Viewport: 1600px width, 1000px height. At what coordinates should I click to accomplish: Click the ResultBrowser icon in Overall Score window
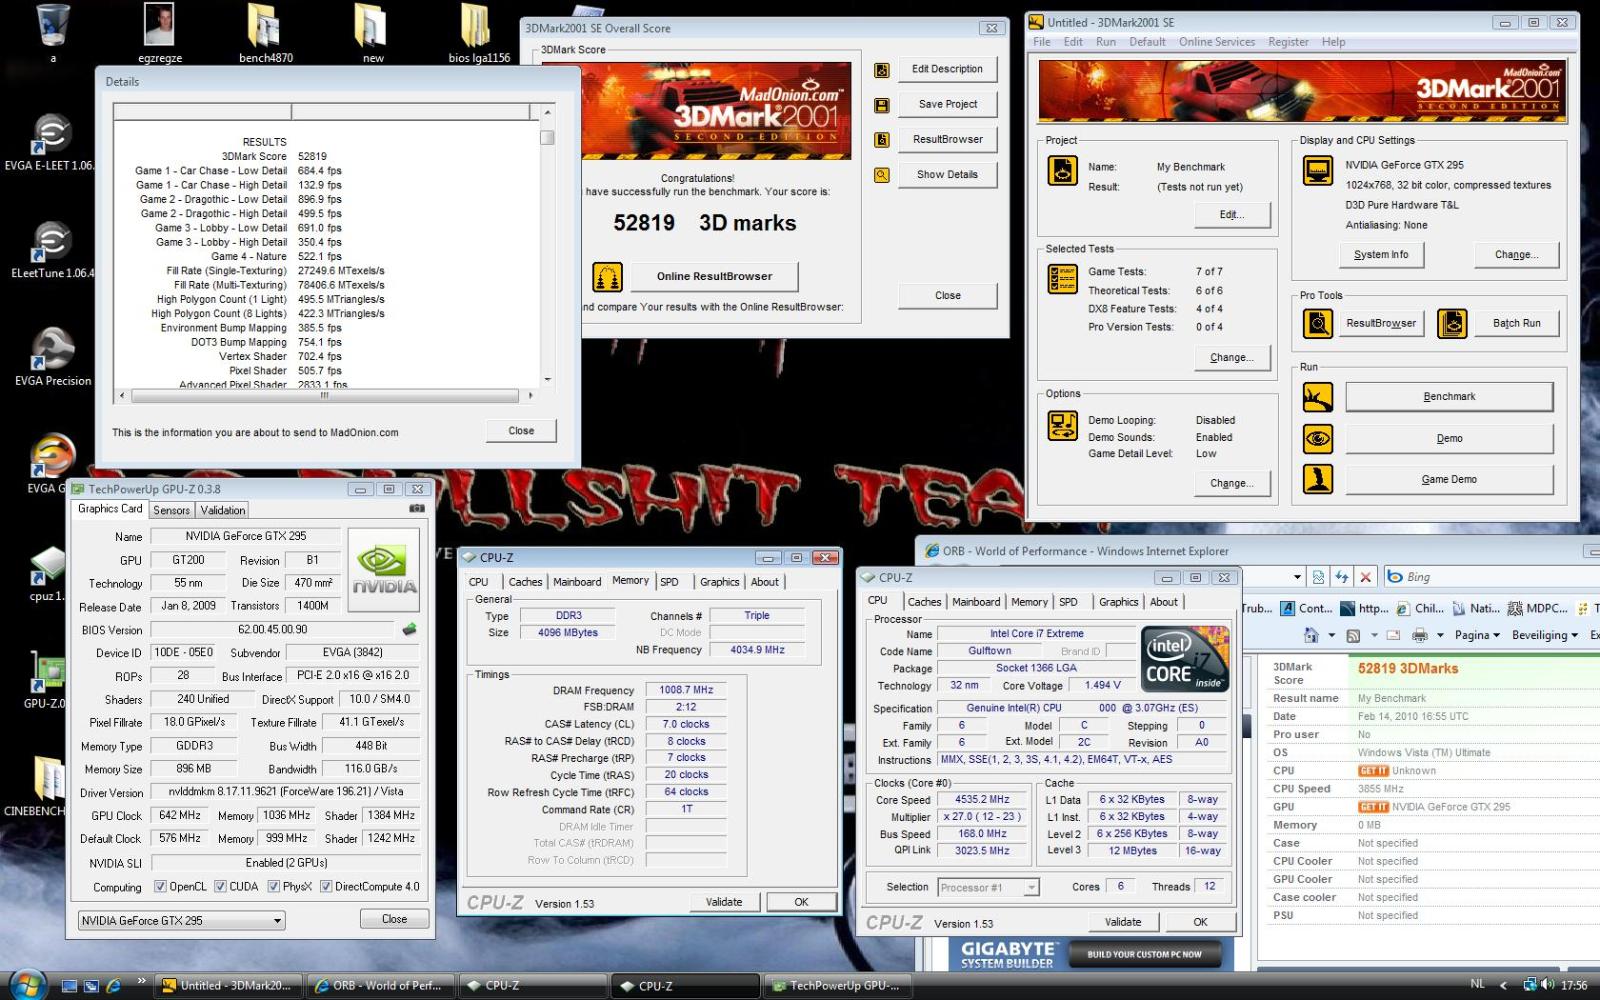coord(882,140)
